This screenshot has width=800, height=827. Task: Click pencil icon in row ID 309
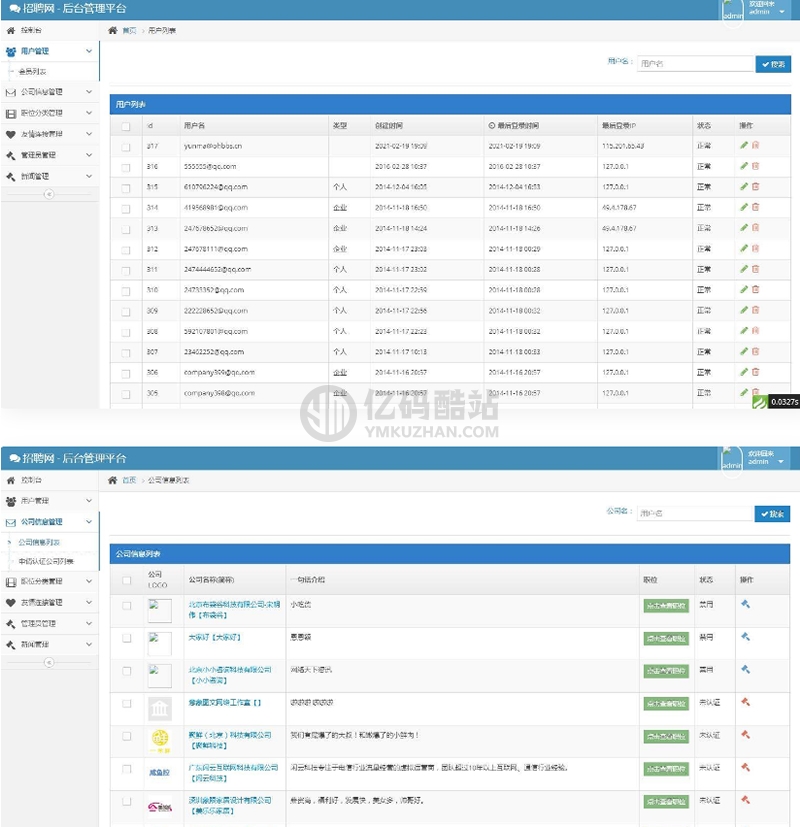[744, 310]
